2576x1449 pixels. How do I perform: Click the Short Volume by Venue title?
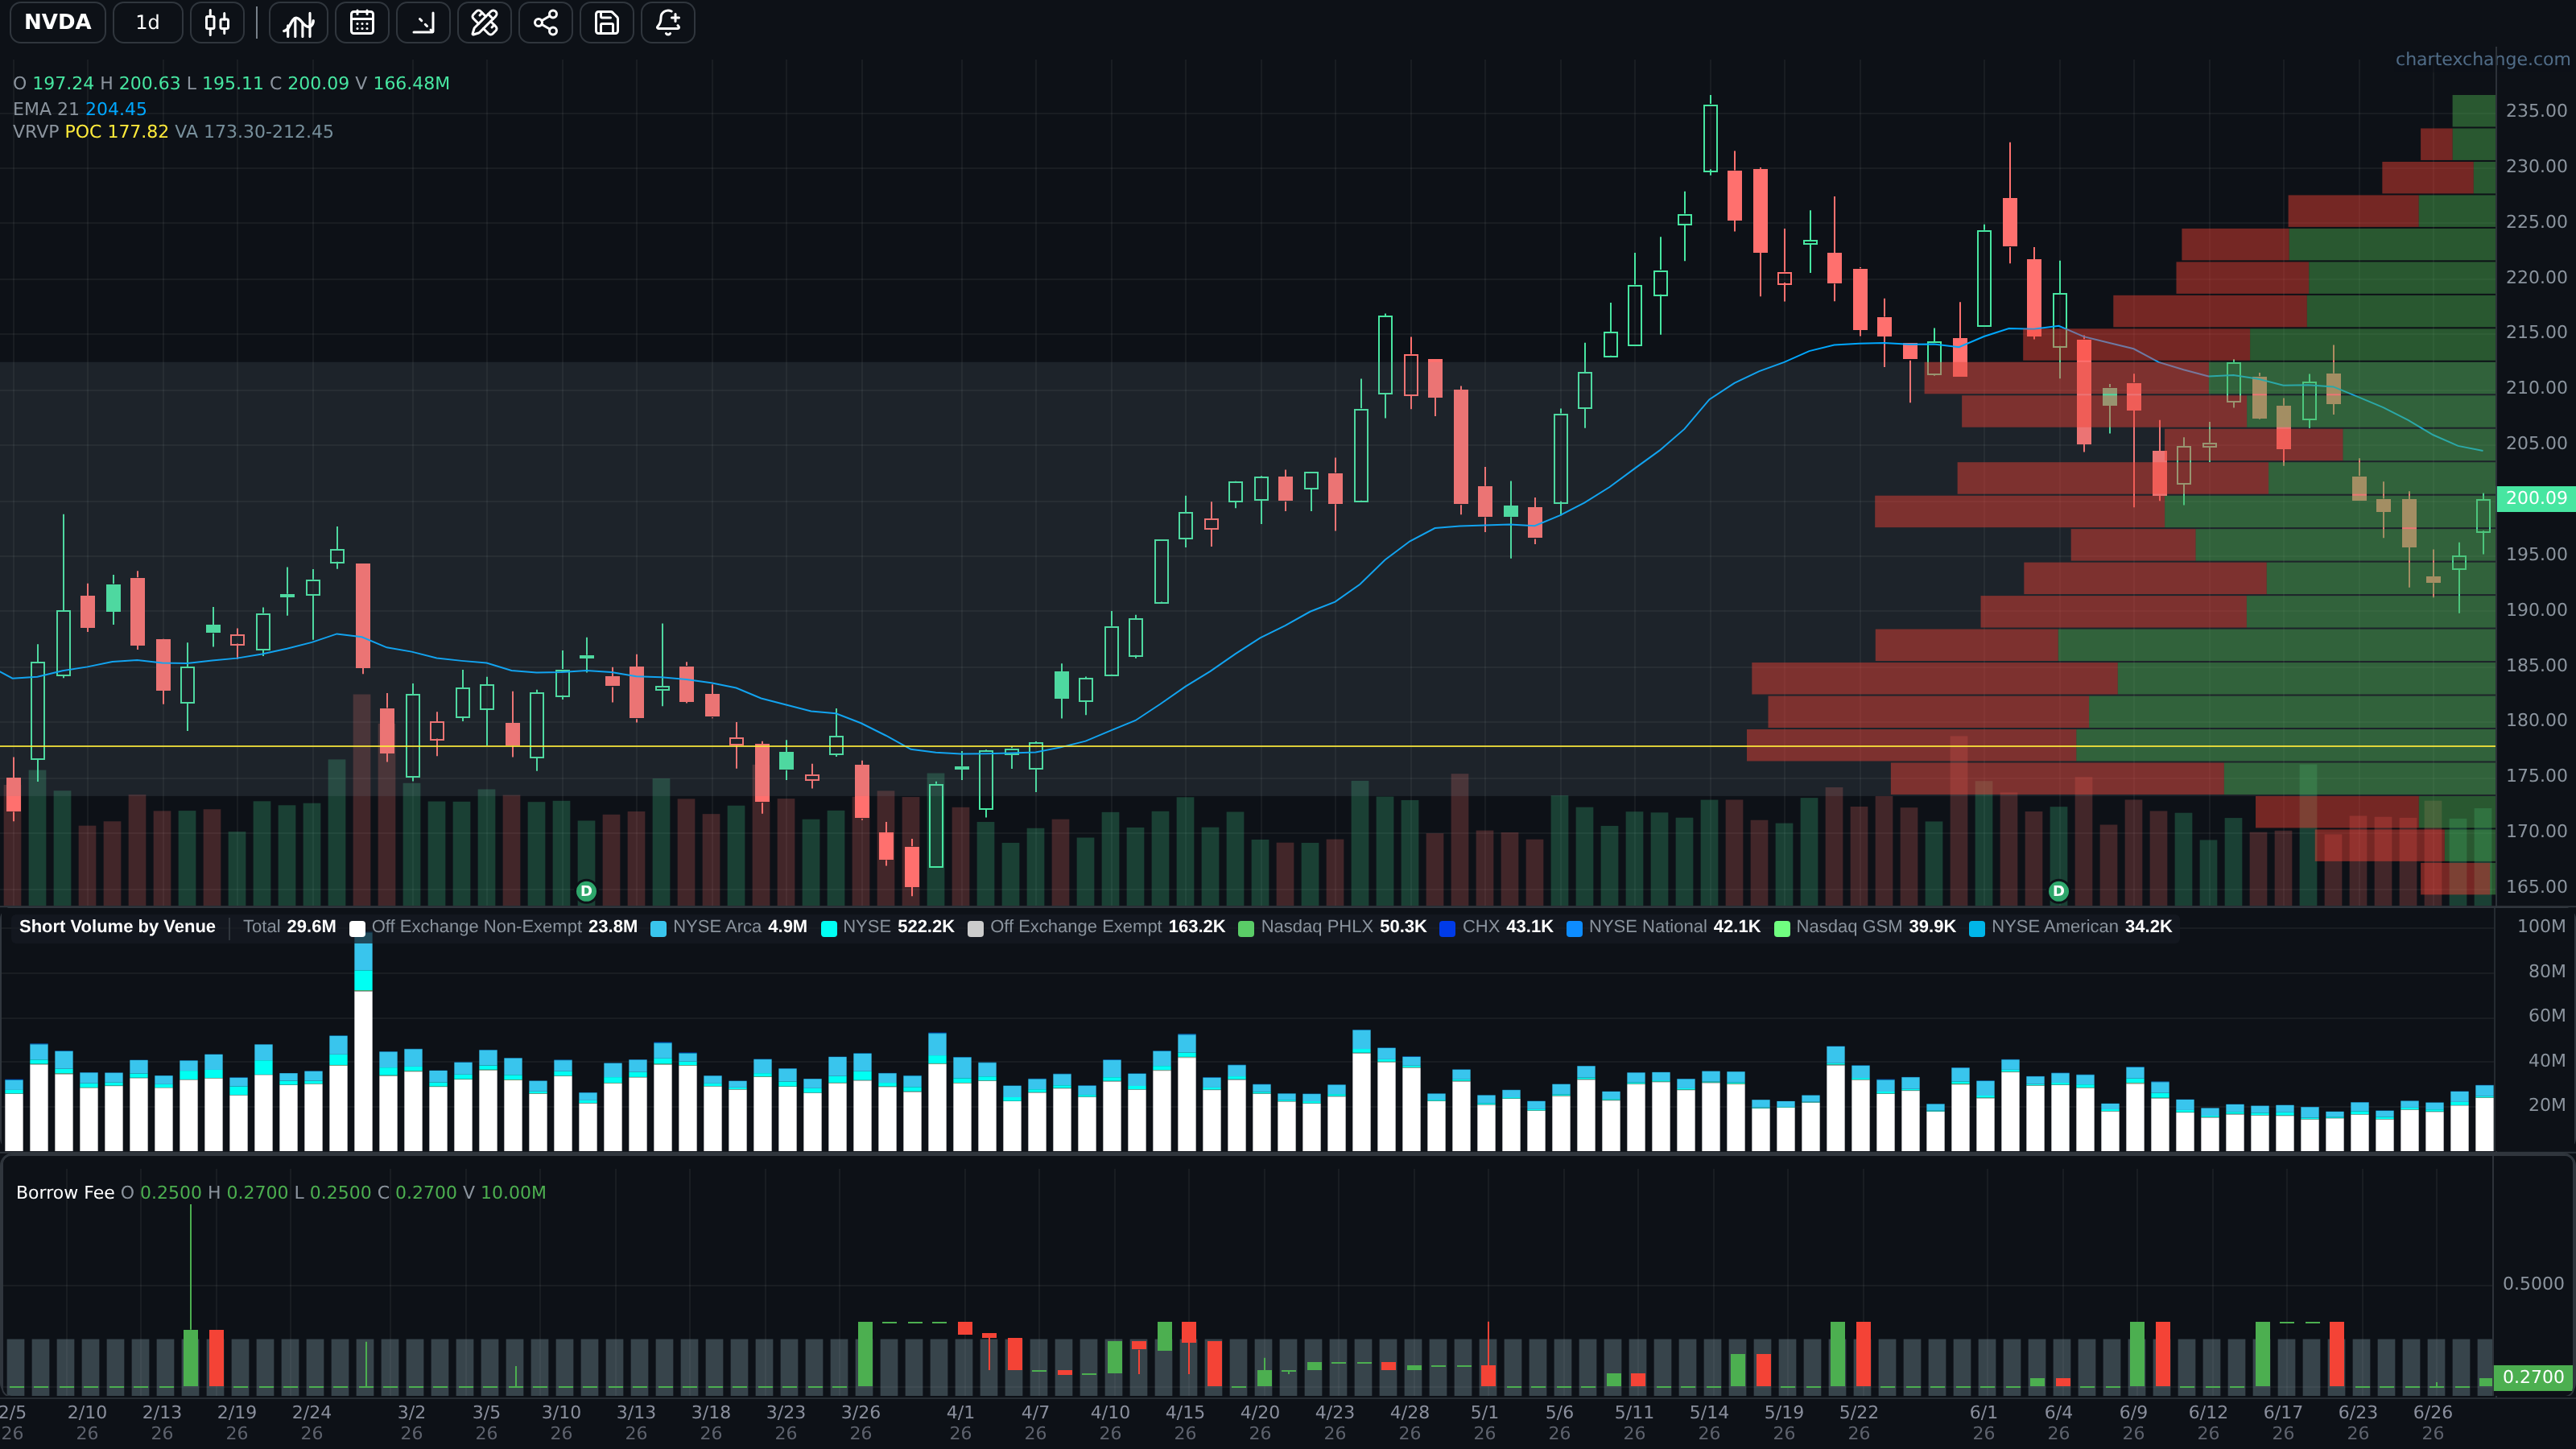tap(117, 926)
